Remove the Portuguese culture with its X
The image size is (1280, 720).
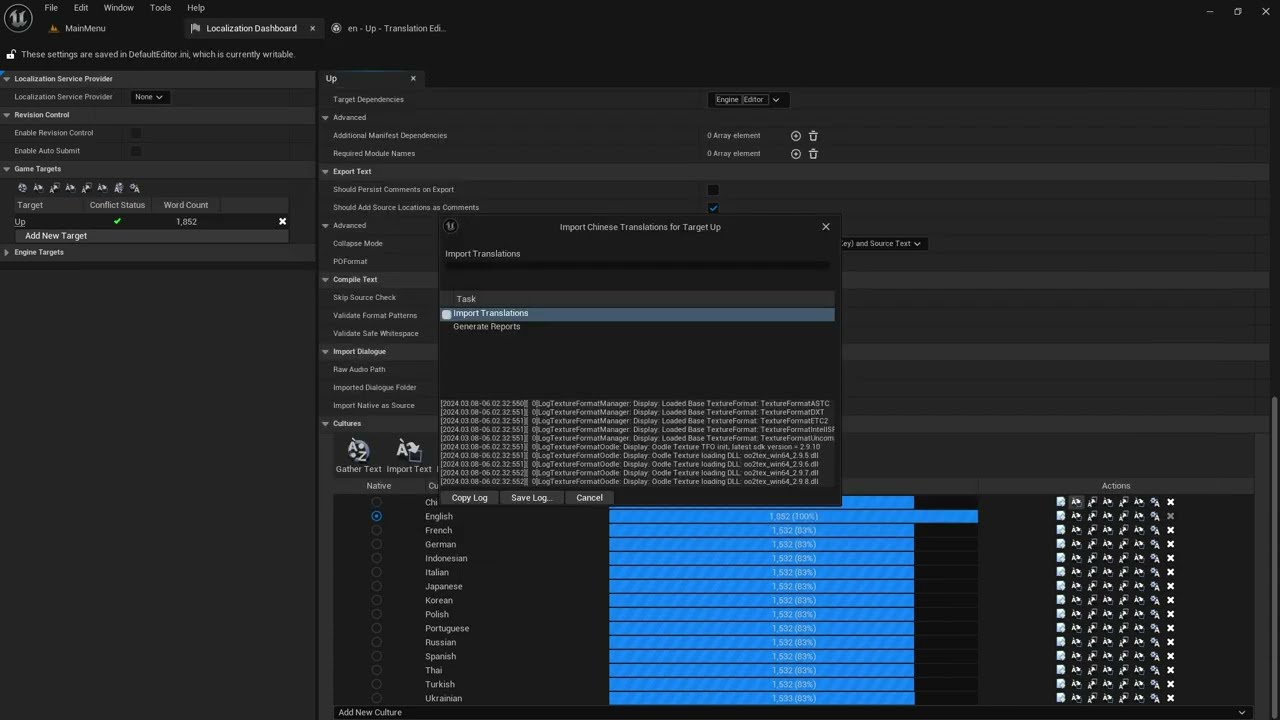pos(1171,628)
